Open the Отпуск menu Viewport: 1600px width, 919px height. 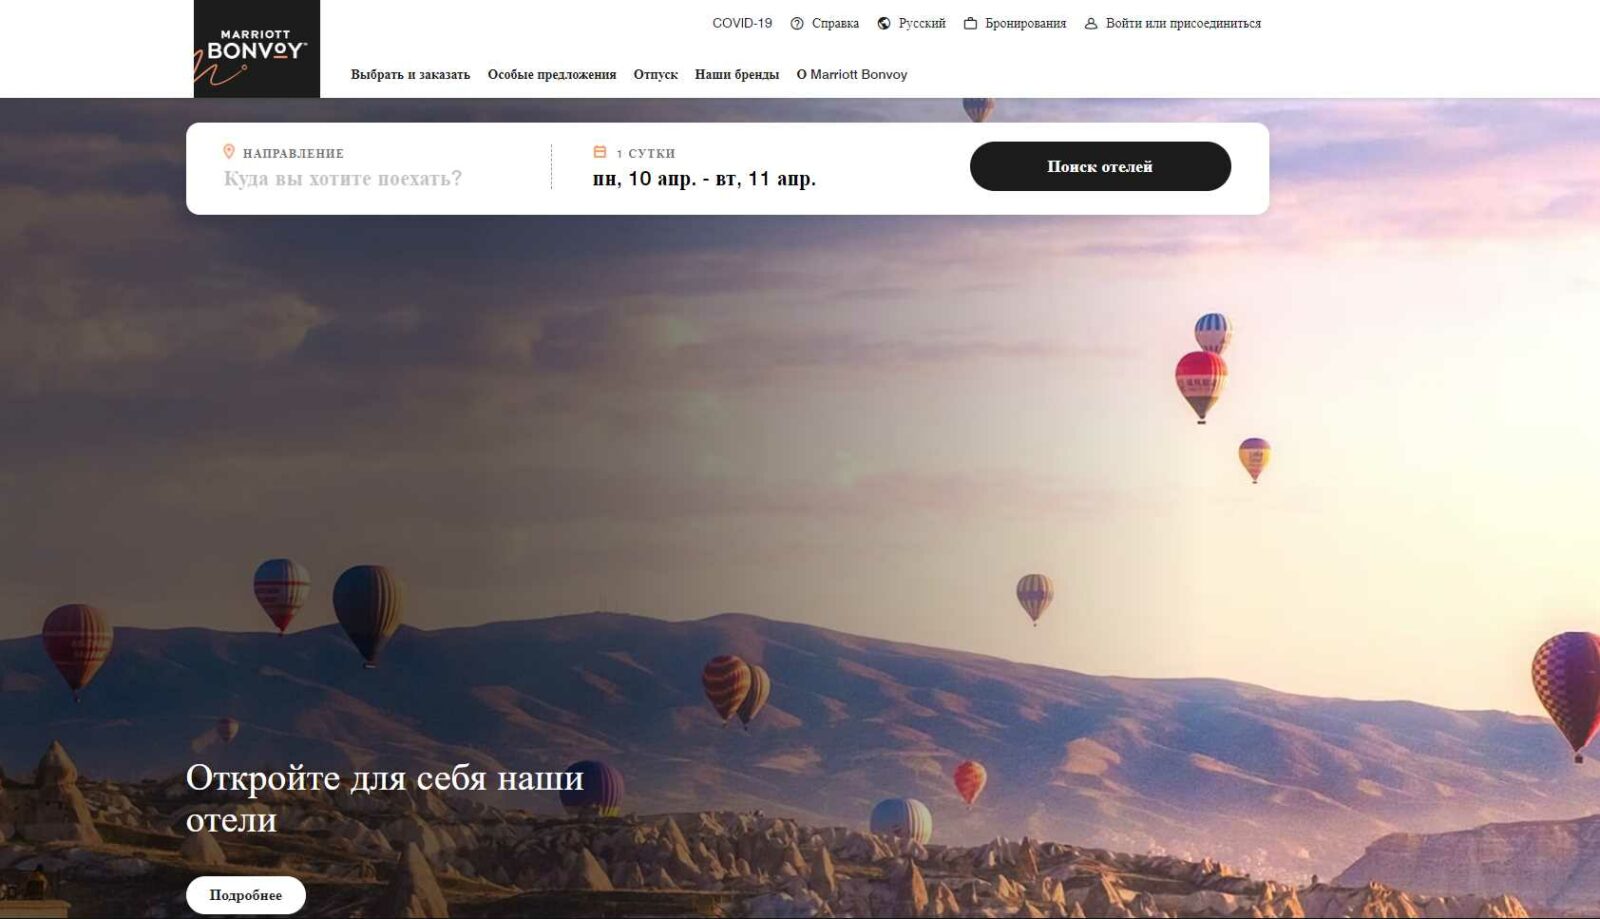[x=655, y=74]
